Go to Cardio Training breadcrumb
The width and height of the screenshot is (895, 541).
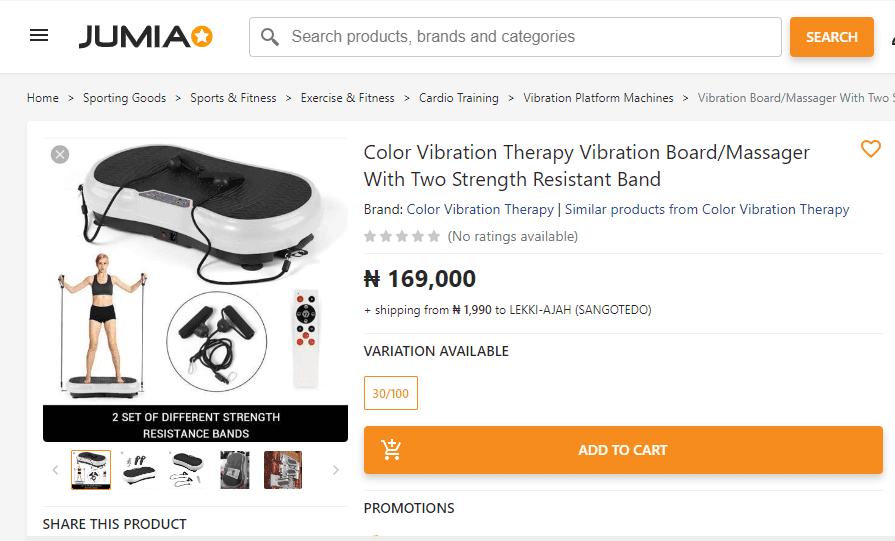(458, 98)
